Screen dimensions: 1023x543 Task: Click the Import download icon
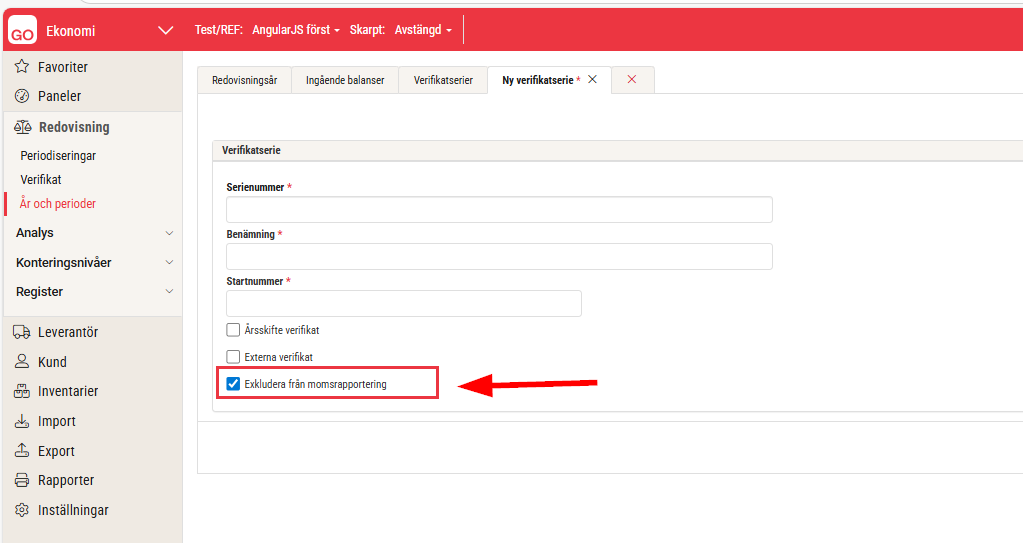[x=22, y=422]
